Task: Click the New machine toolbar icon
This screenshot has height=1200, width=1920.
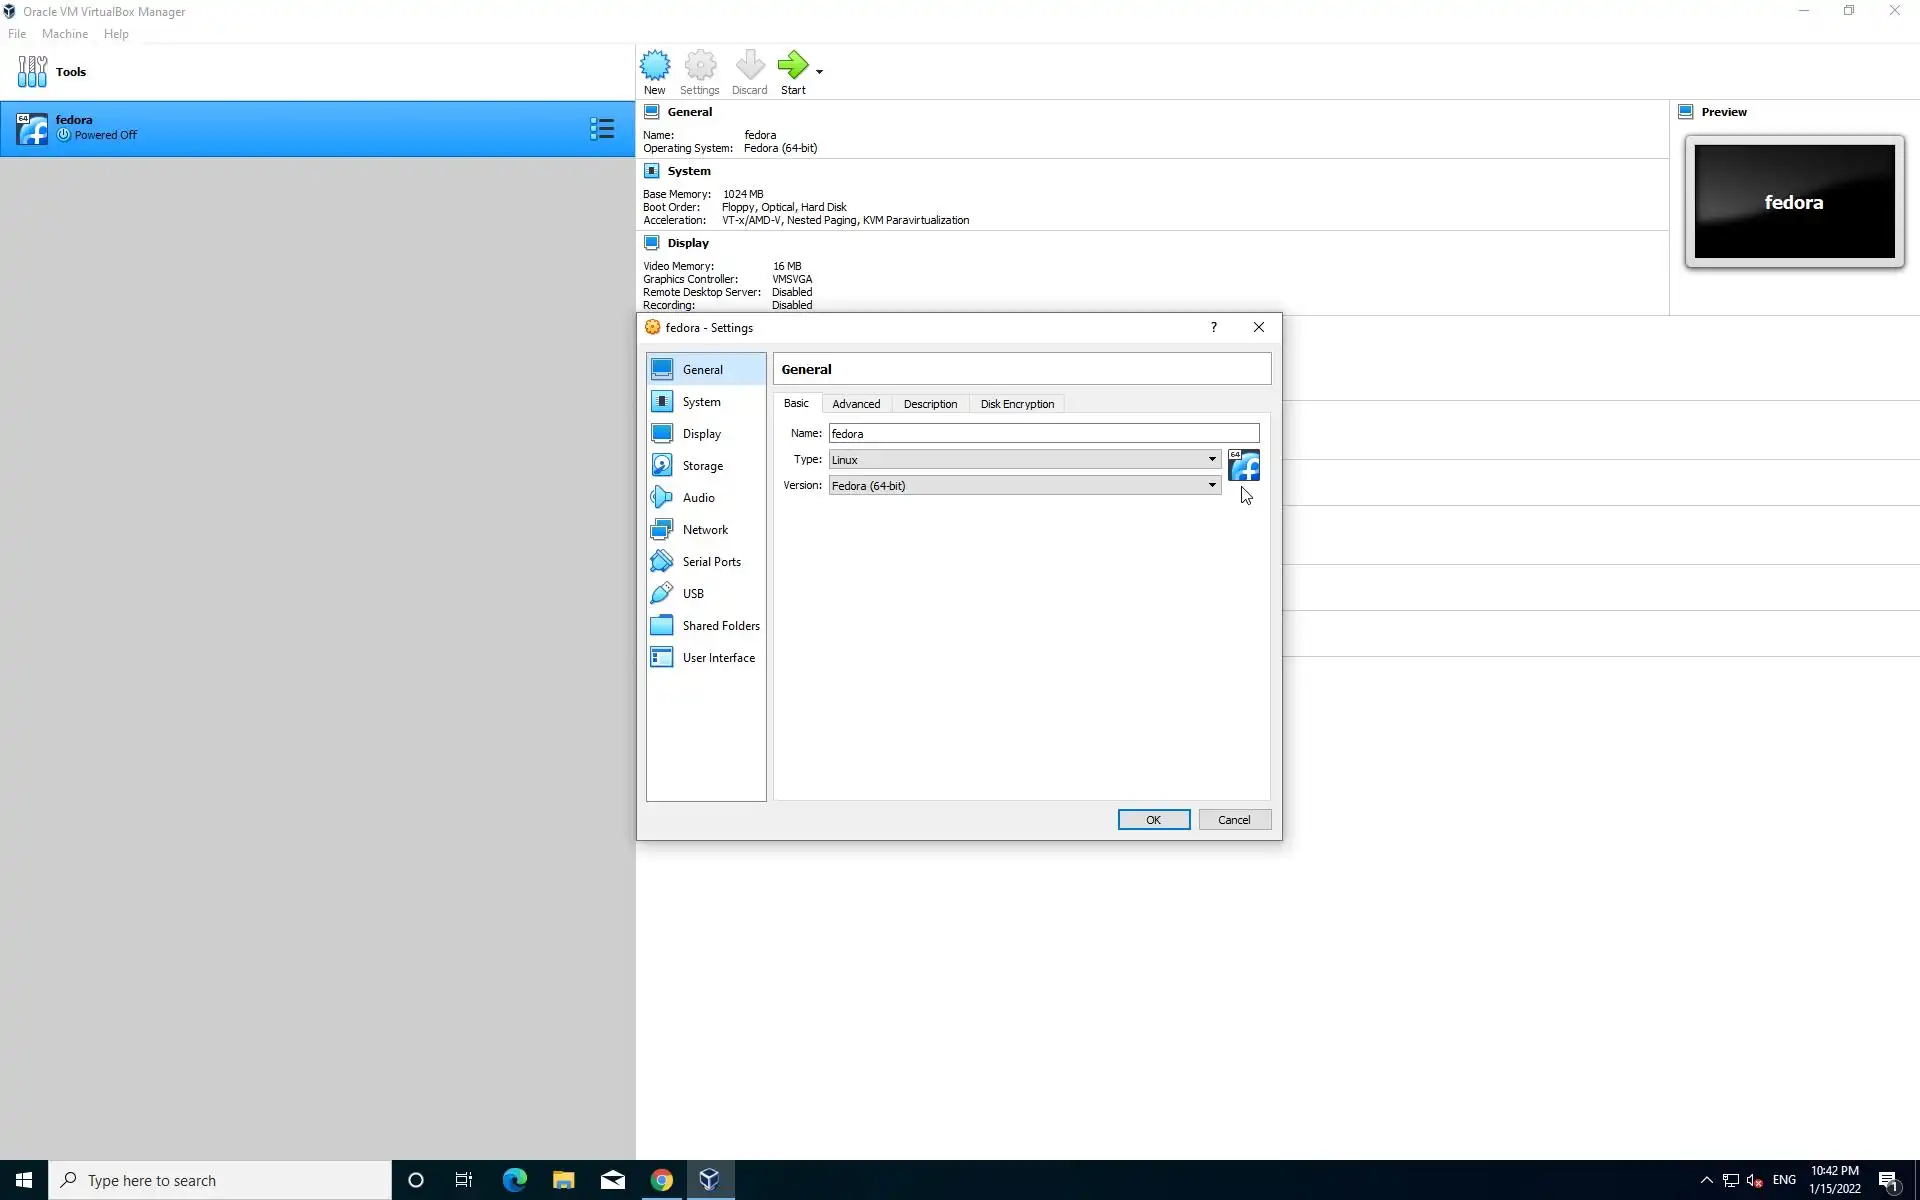Action: [x=655, y=72]
